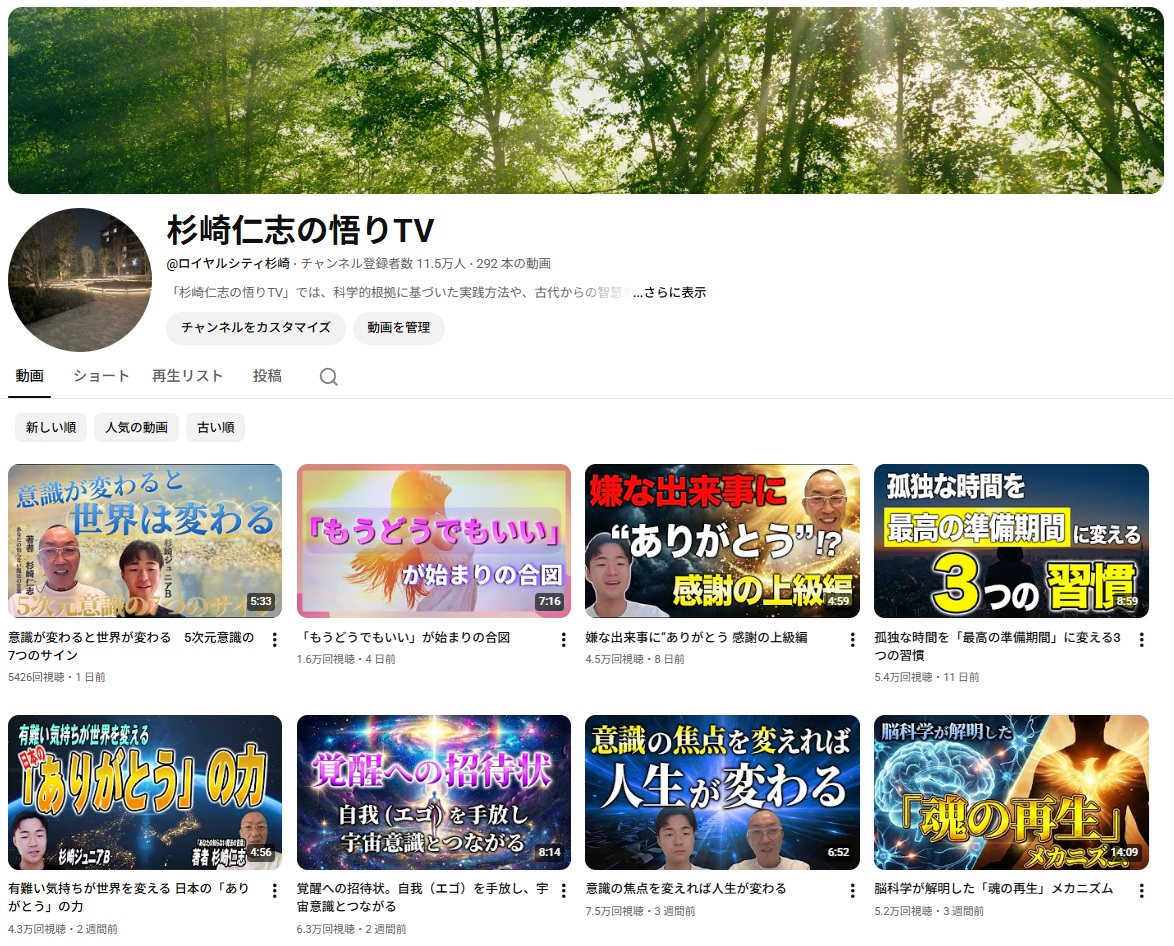Image resolution: width=1174 pixels, height=946 pixels.
Task: Open the 再生リスト tab
Action: (186, 377)
